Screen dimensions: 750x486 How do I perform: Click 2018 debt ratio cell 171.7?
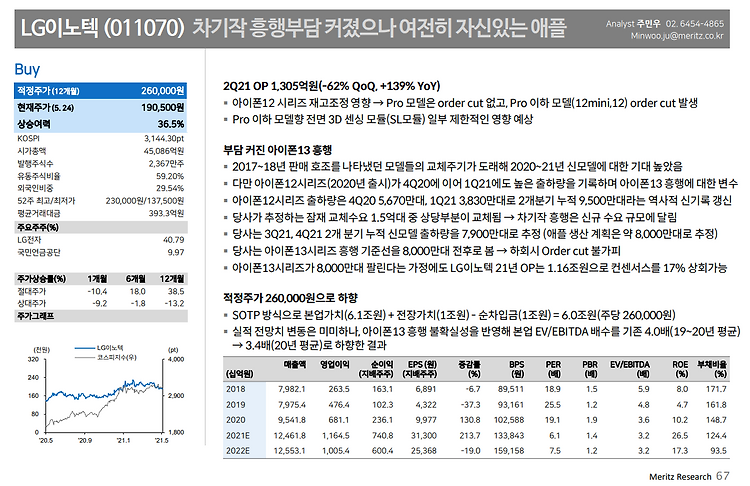pos(716,389)
